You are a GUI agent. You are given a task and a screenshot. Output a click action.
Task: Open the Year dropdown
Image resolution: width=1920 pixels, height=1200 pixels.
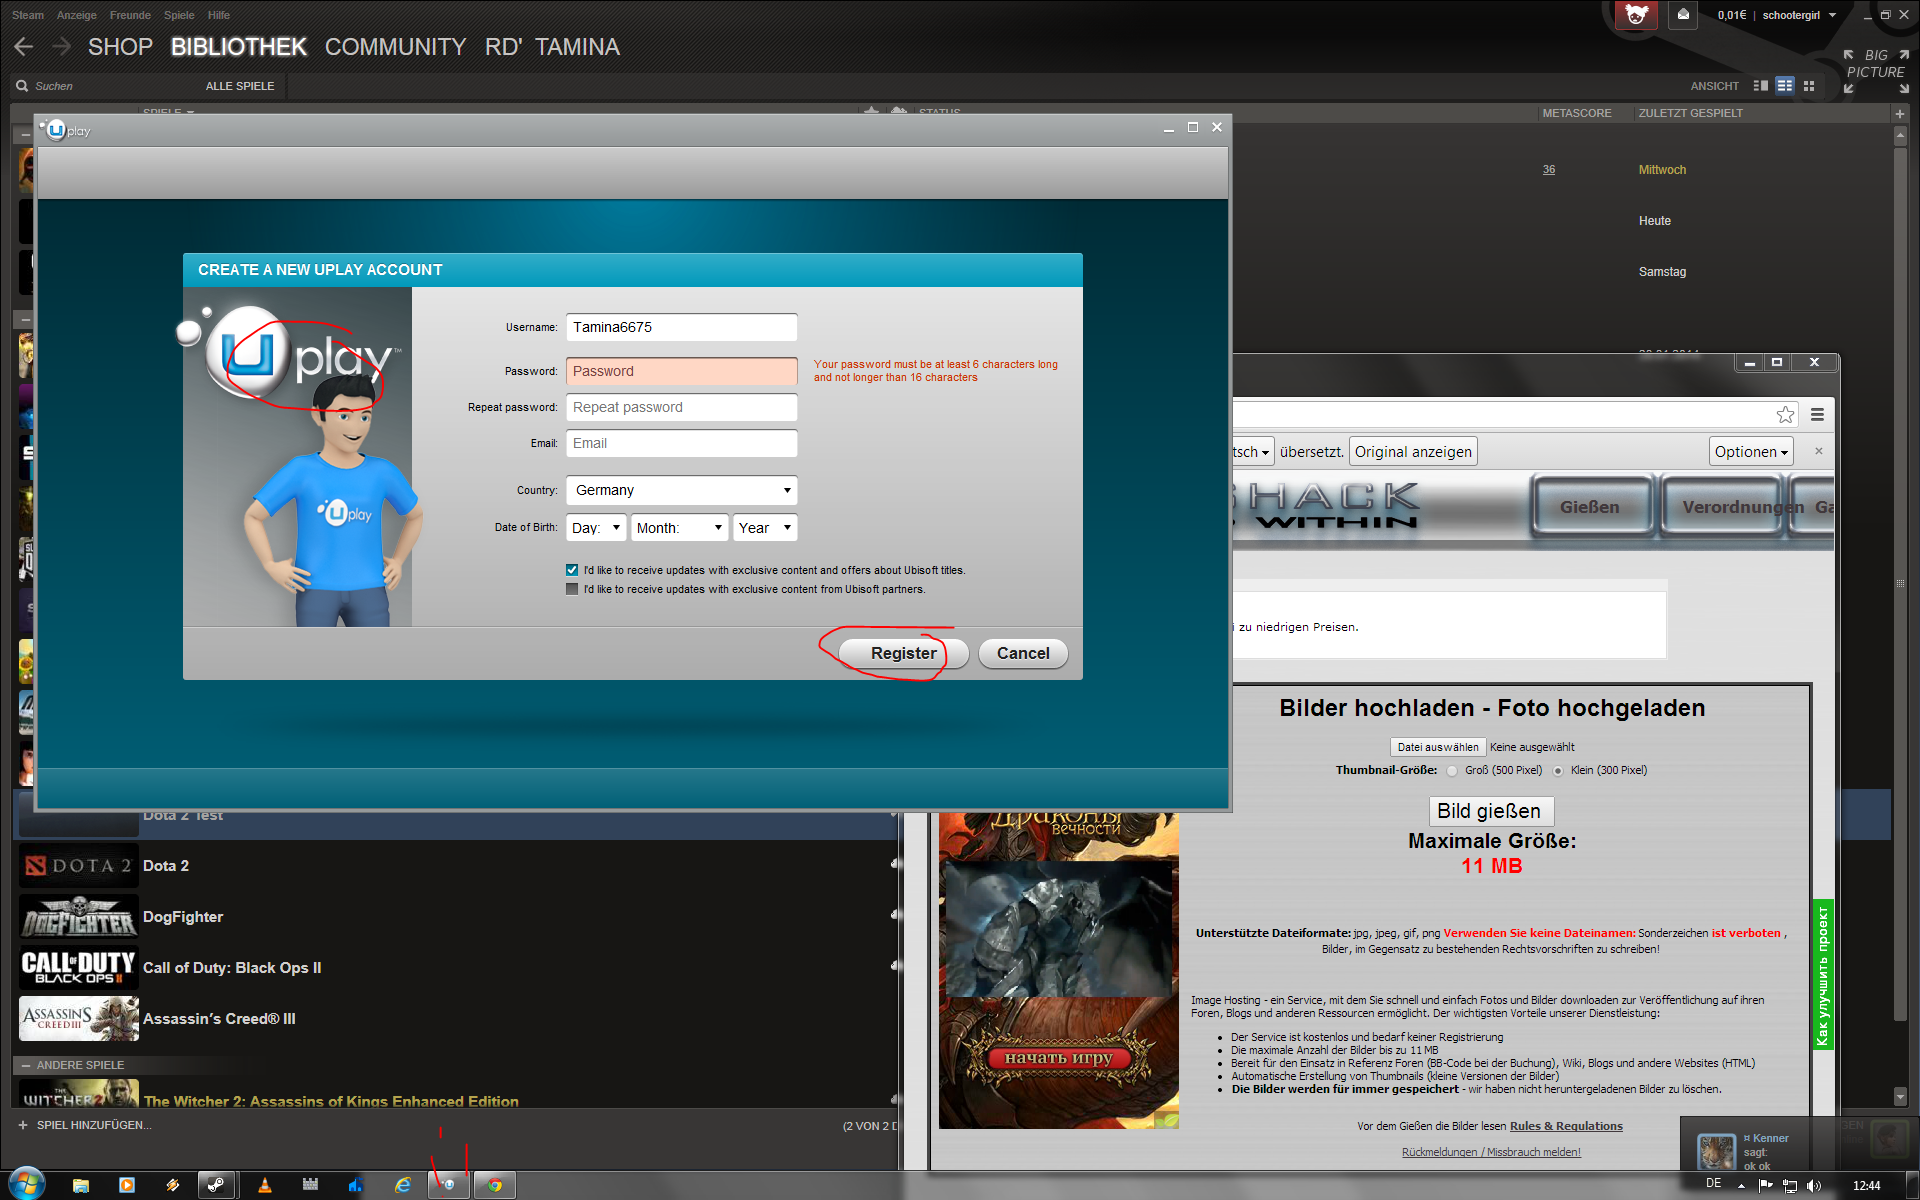click(x=765, y=528)
